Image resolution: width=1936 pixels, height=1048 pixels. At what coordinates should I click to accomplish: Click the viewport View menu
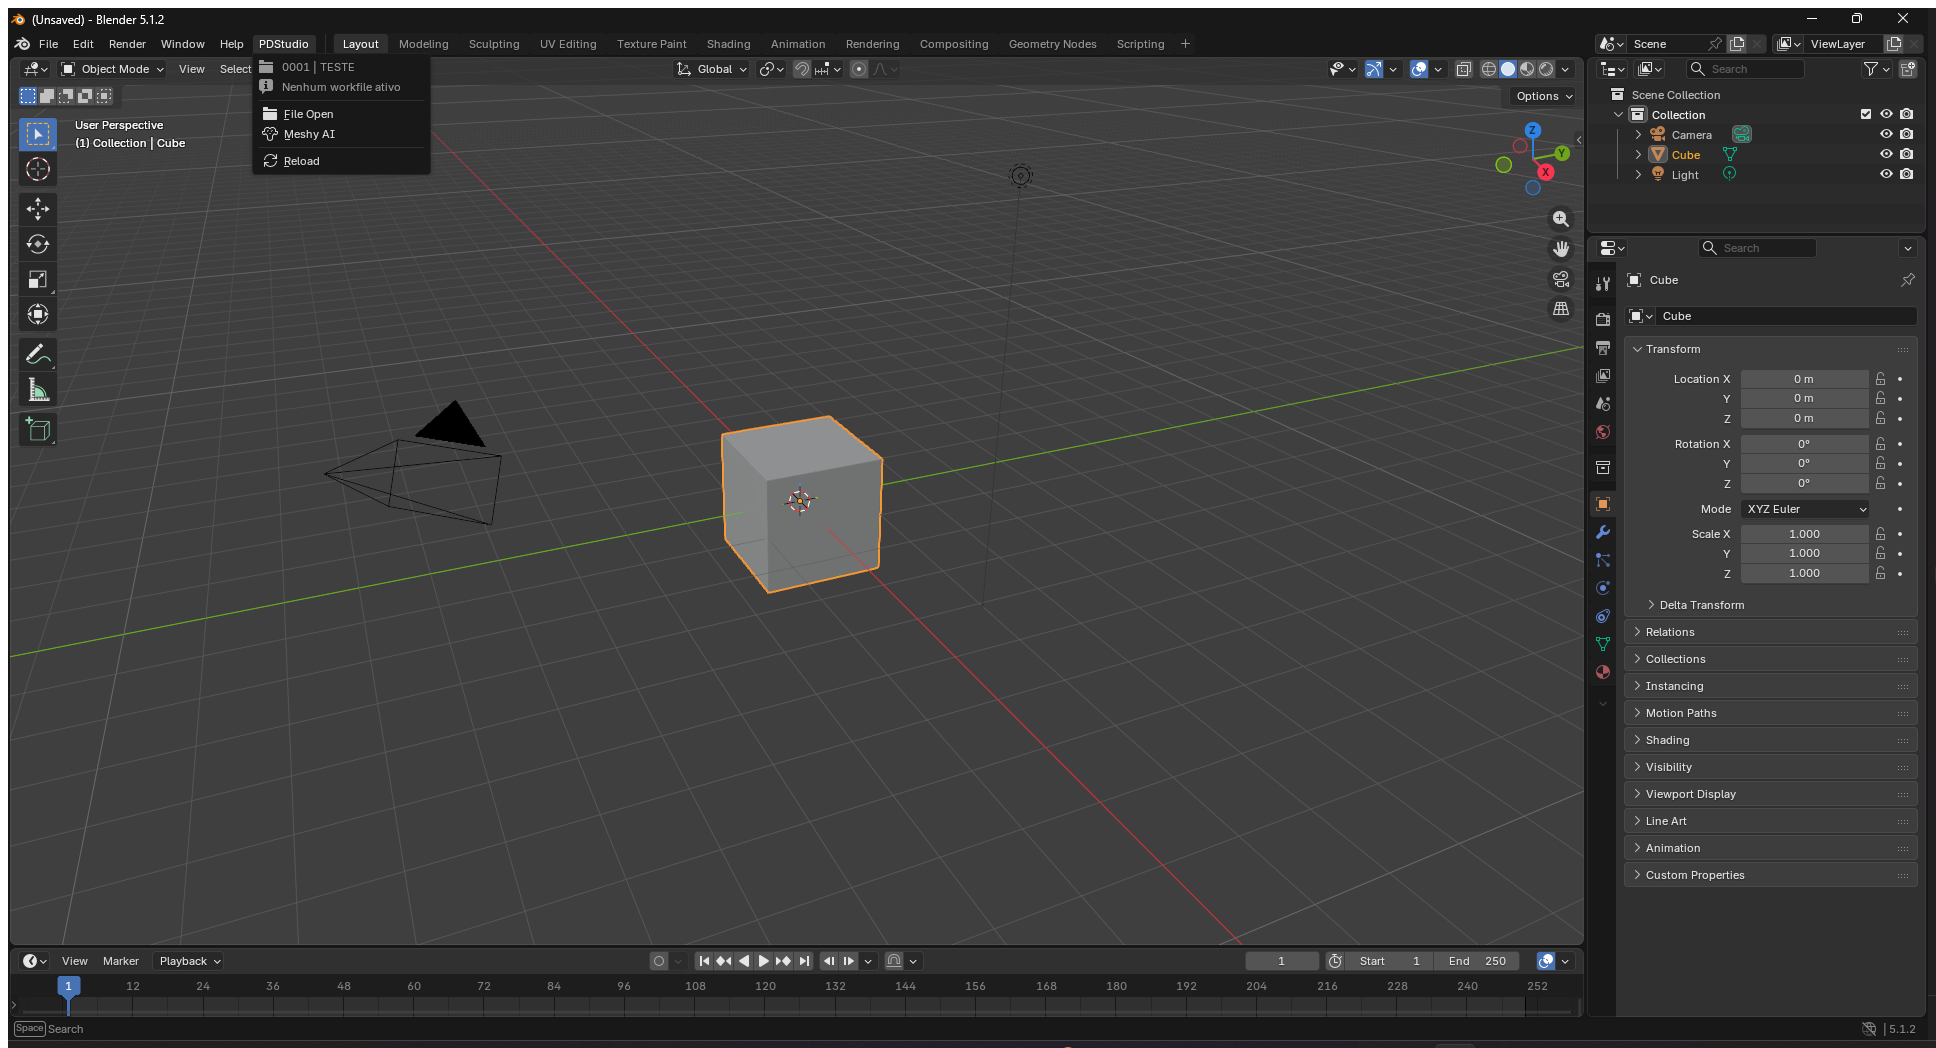point(191,69)
